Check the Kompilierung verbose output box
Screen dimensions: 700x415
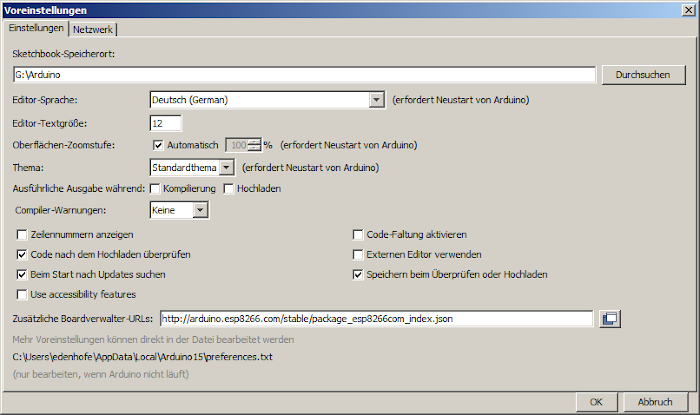155,188
